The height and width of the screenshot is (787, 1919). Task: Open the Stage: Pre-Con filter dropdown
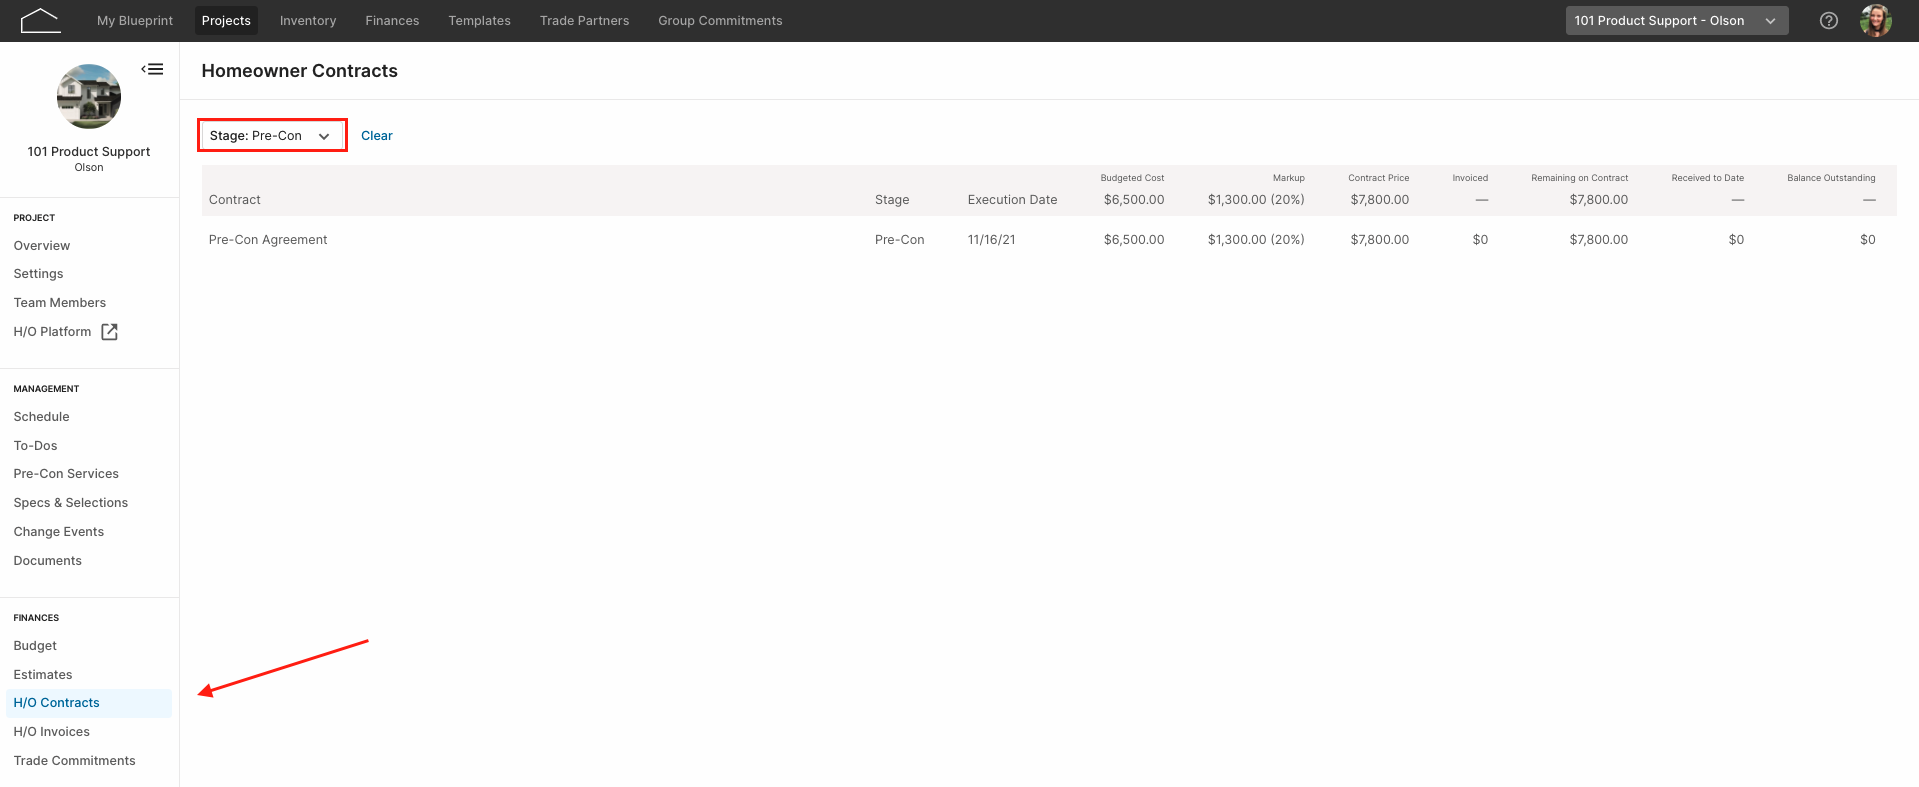point(272,135)
